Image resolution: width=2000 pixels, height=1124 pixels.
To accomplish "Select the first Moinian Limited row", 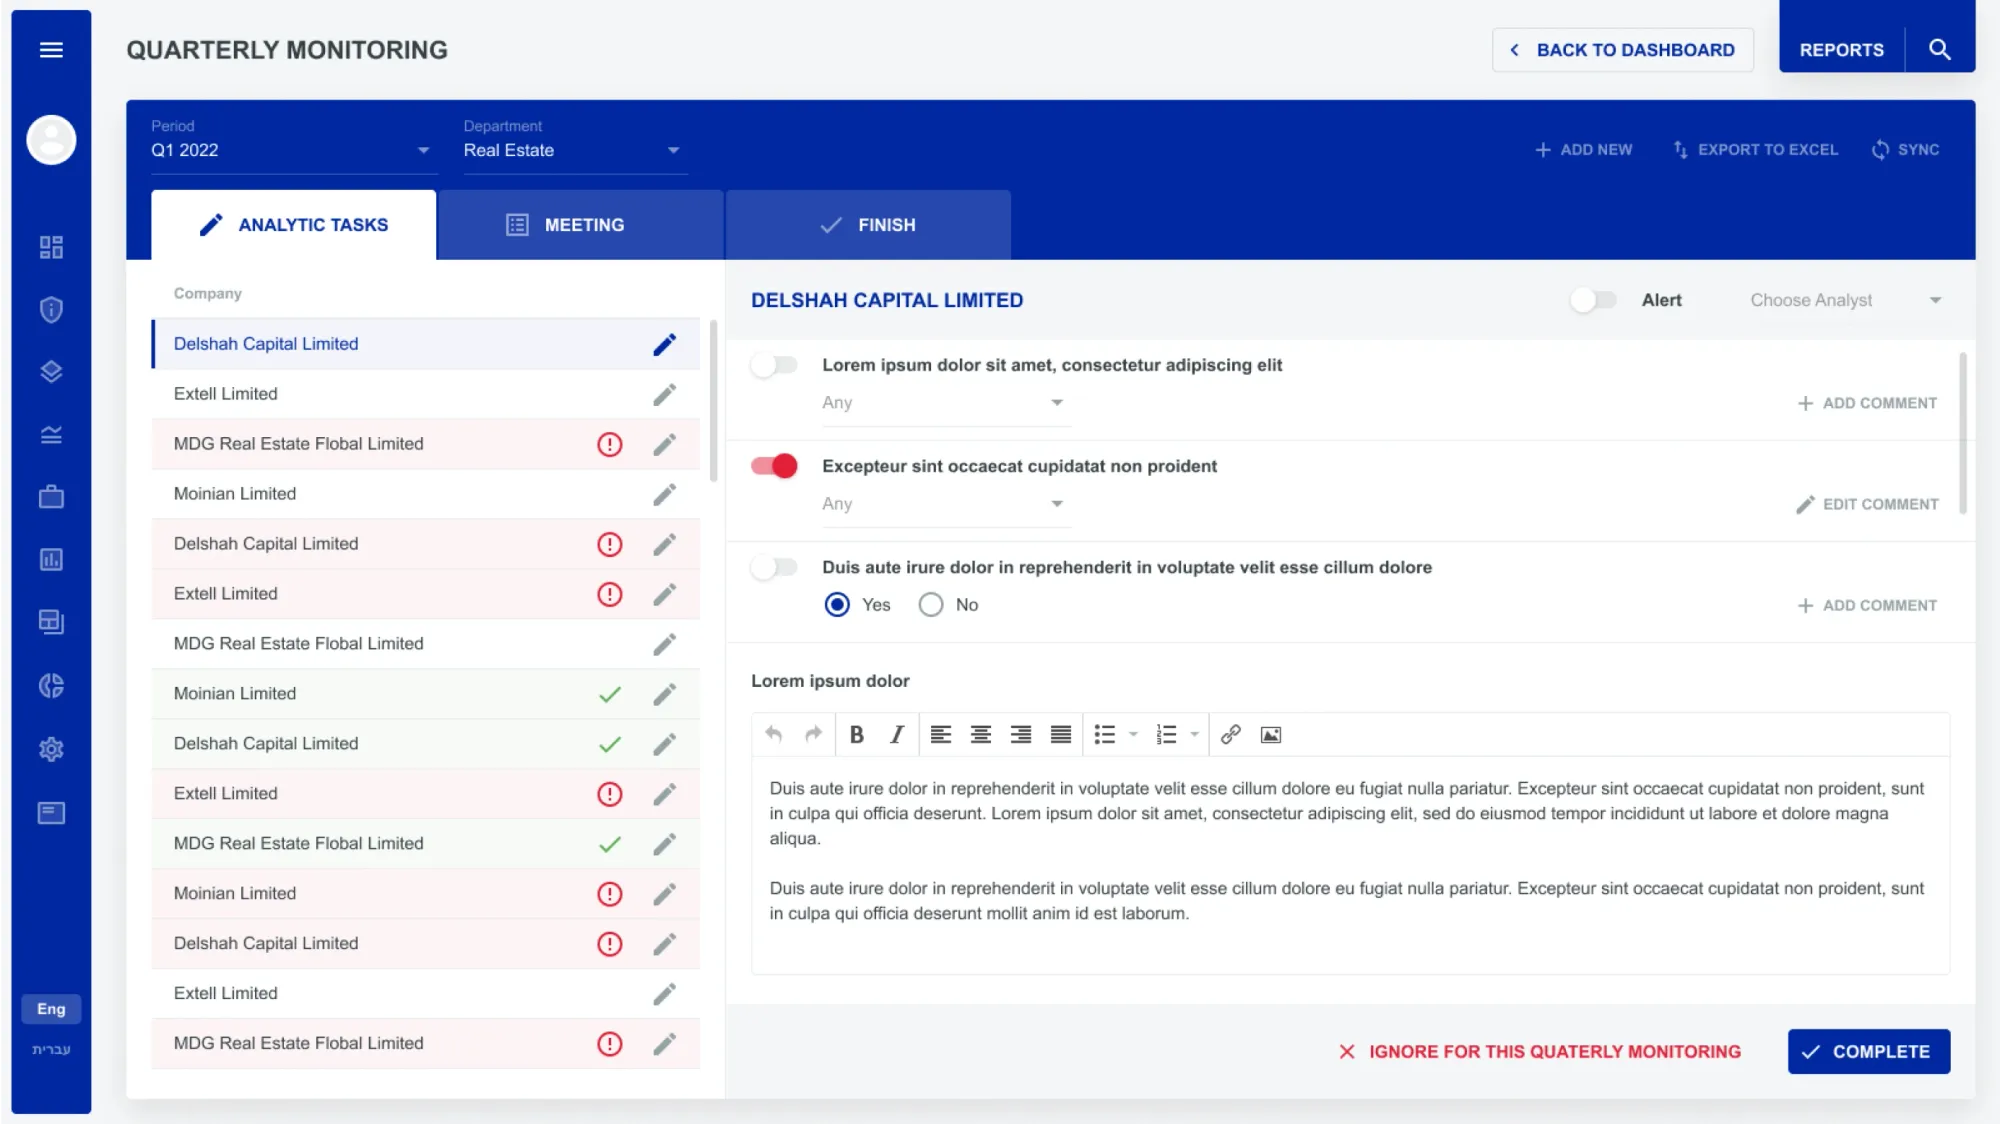I will click(x=425, y=494).
